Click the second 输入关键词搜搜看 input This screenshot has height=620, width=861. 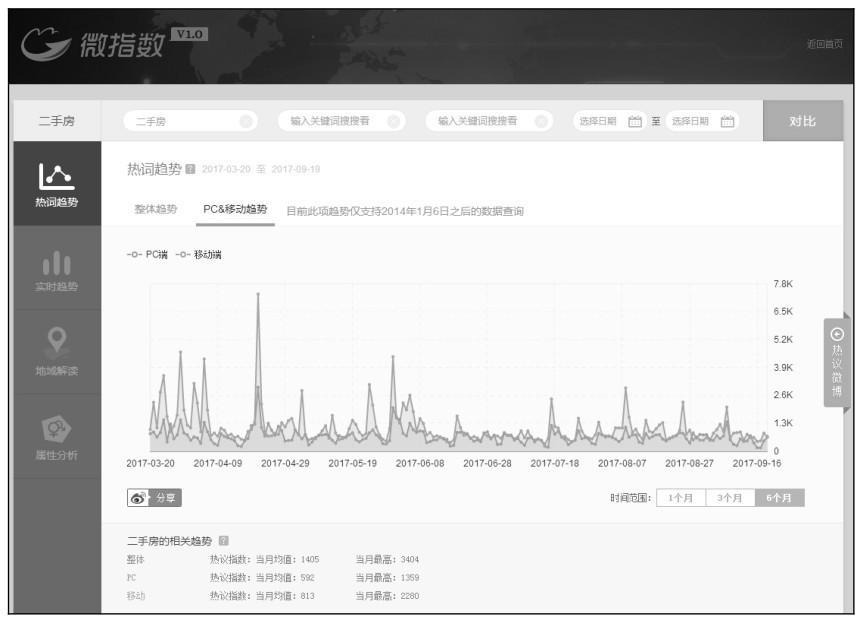342,121
